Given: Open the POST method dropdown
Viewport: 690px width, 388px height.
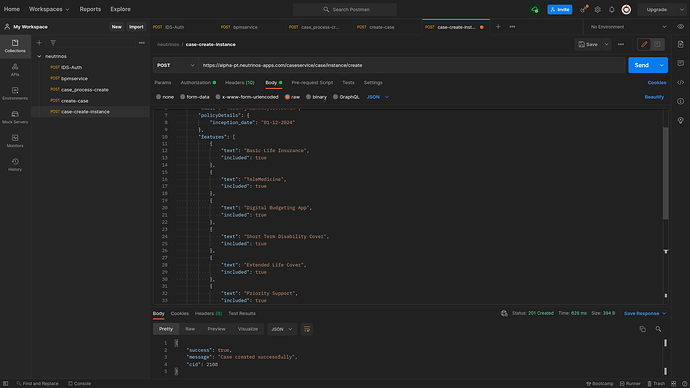Looking at the screenshot, I should (175, 65).
